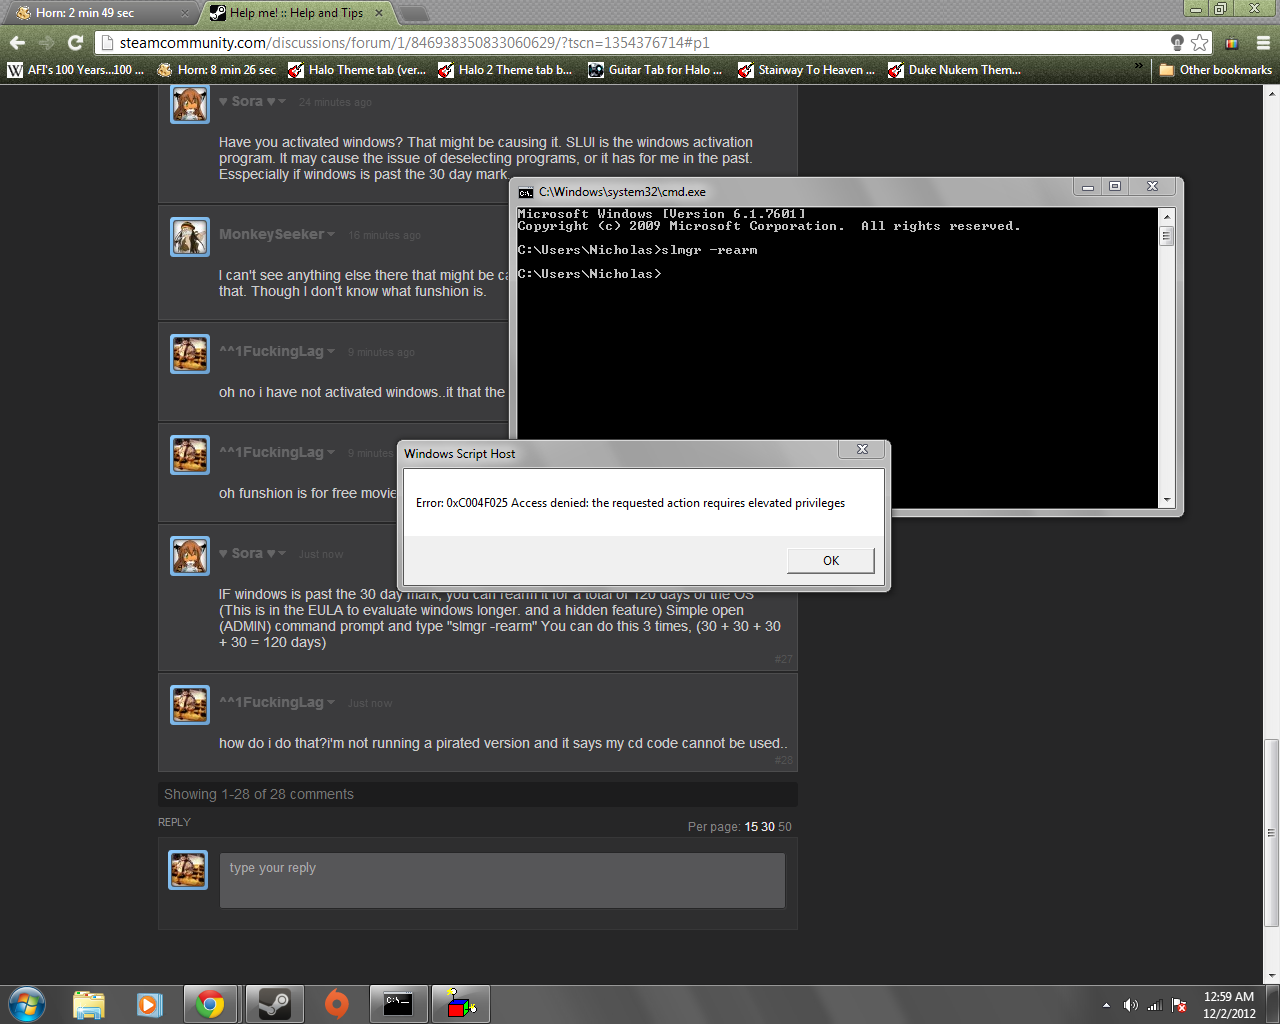Image resolution: width=1280 pixels, height=1024 pixels.
Task: Click the Chrome taskbar icon
Action: 210,1004
